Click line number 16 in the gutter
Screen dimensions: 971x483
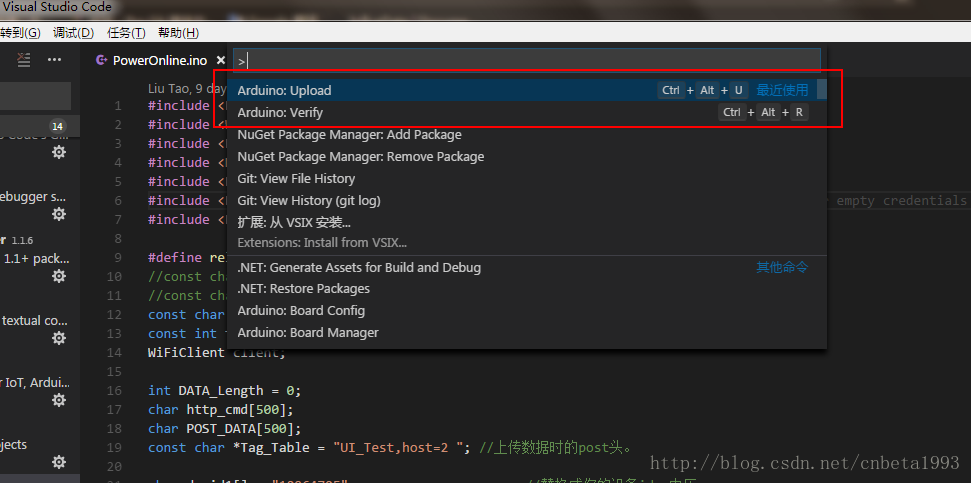pos(114,391)
